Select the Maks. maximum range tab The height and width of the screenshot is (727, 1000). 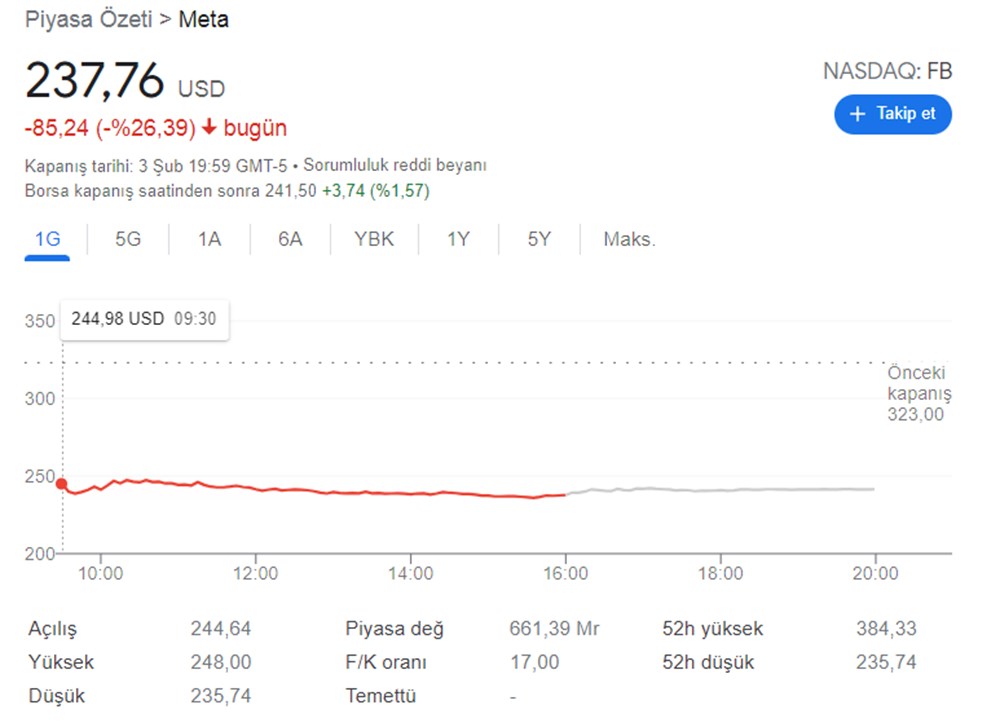click(x=629, y=240)
